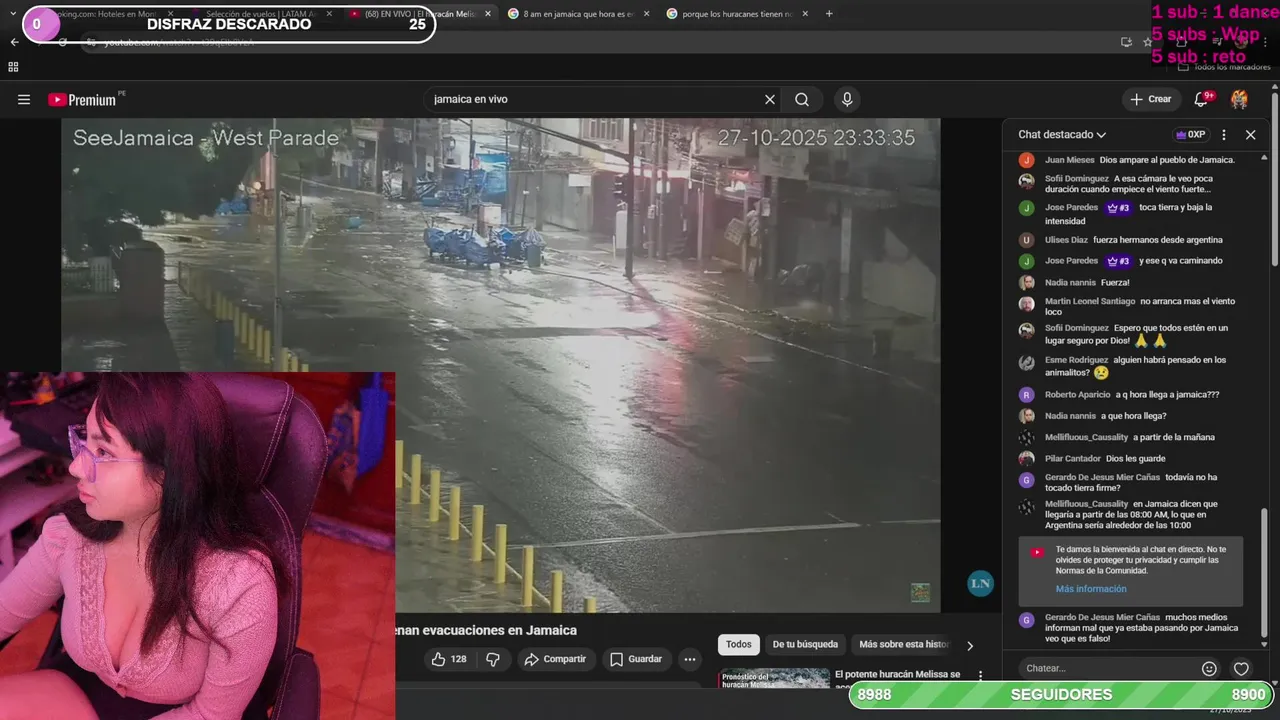Click message 'a q hora llega a jamaica???'
The height and width of the screenshot is (720, 1280).
click(x=1167, y=395)
